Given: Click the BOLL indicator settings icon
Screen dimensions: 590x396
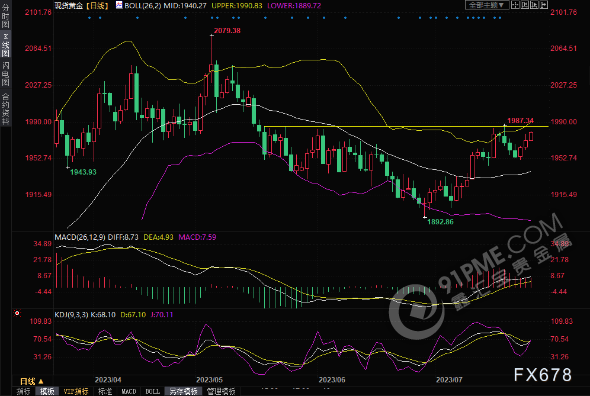Looking at the screenshot, I should tap(119, 5).
